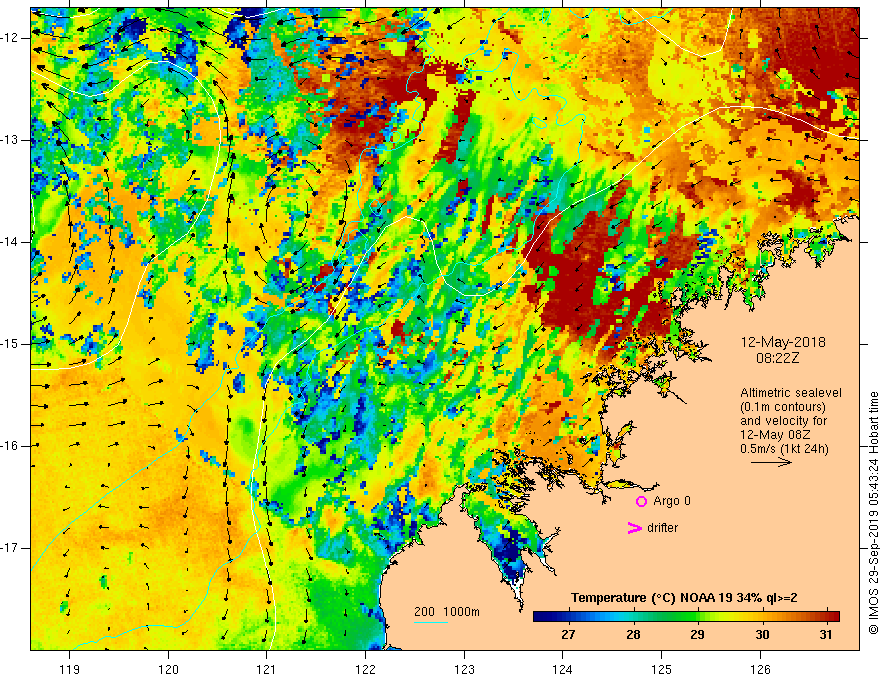Click the IMOS copyright timestamp text
The image size is (880, 680).
[873, 513]
